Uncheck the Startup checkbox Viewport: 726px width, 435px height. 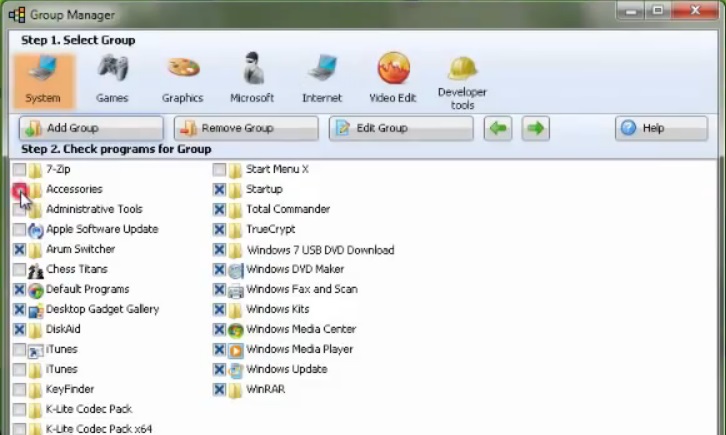point(219,189)
